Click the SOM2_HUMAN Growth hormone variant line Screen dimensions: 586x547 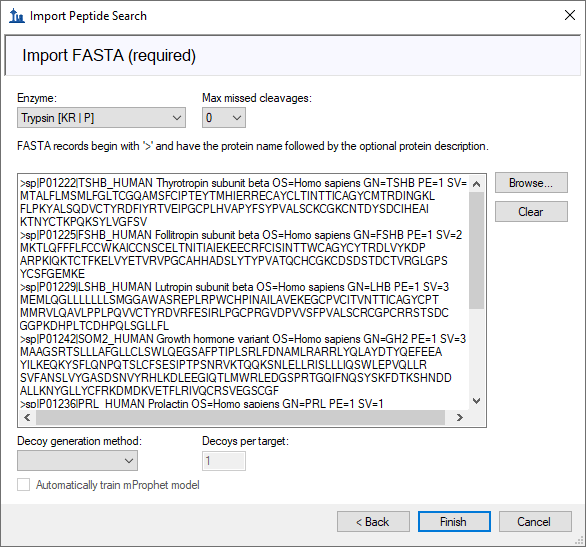243,339
